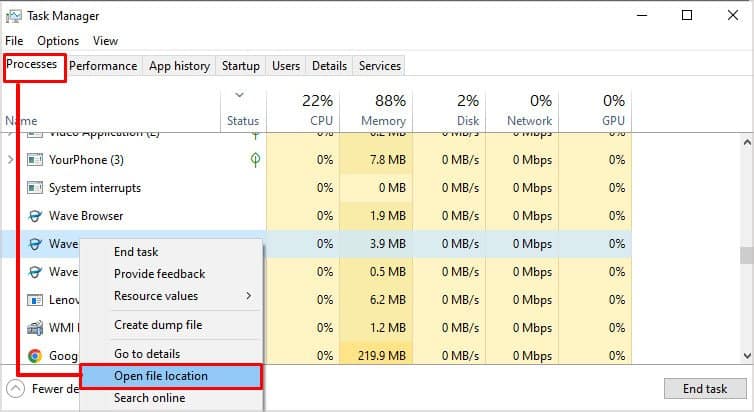Sort by the GPU column header
This screenshot has height=412, width=754.
[x=595, y=111]
